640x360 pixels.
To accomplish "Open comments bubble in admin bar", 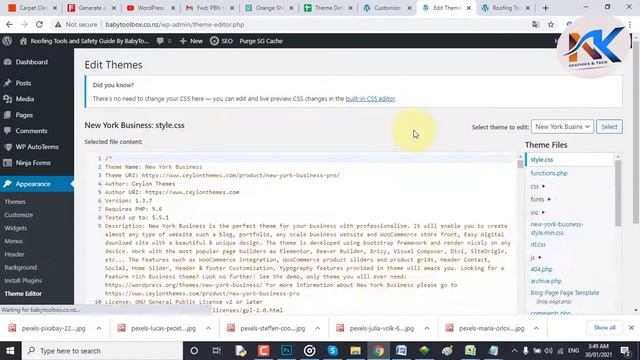I will (164, 41).
